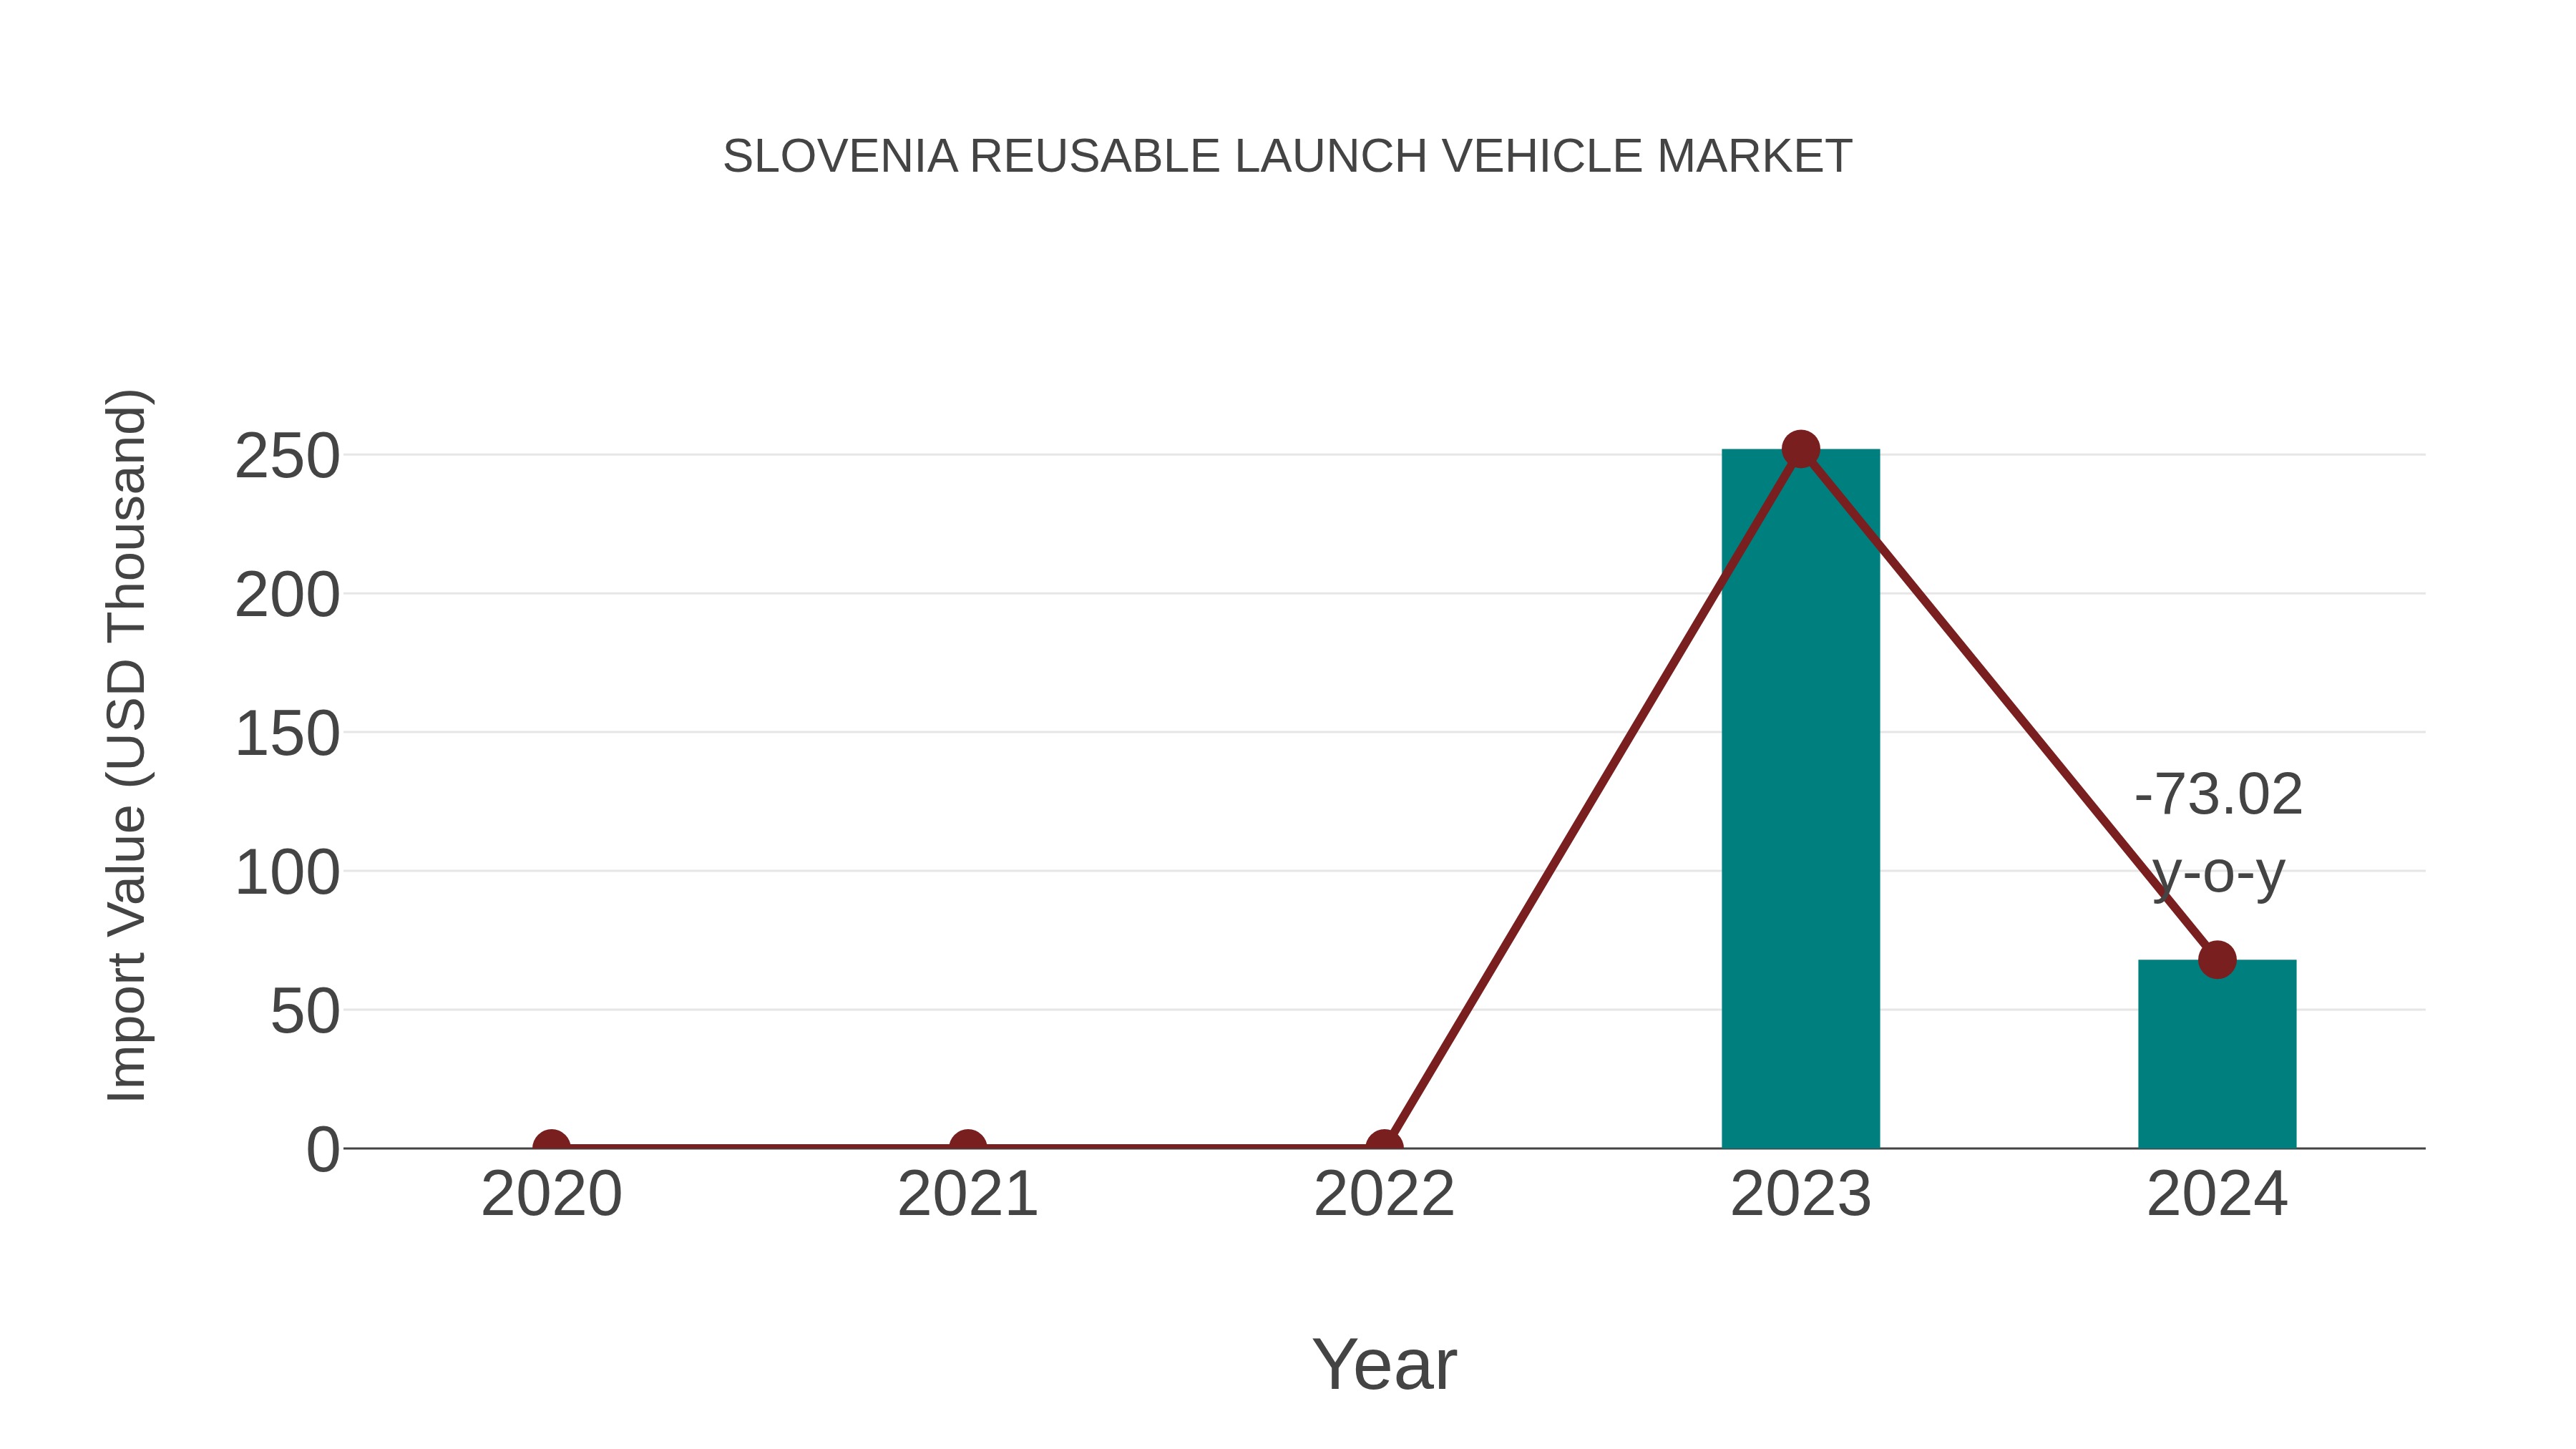2576x1449 pixels.
Task: Click the line marker at 2023 peak
Action: click(x=1800, y=449)
